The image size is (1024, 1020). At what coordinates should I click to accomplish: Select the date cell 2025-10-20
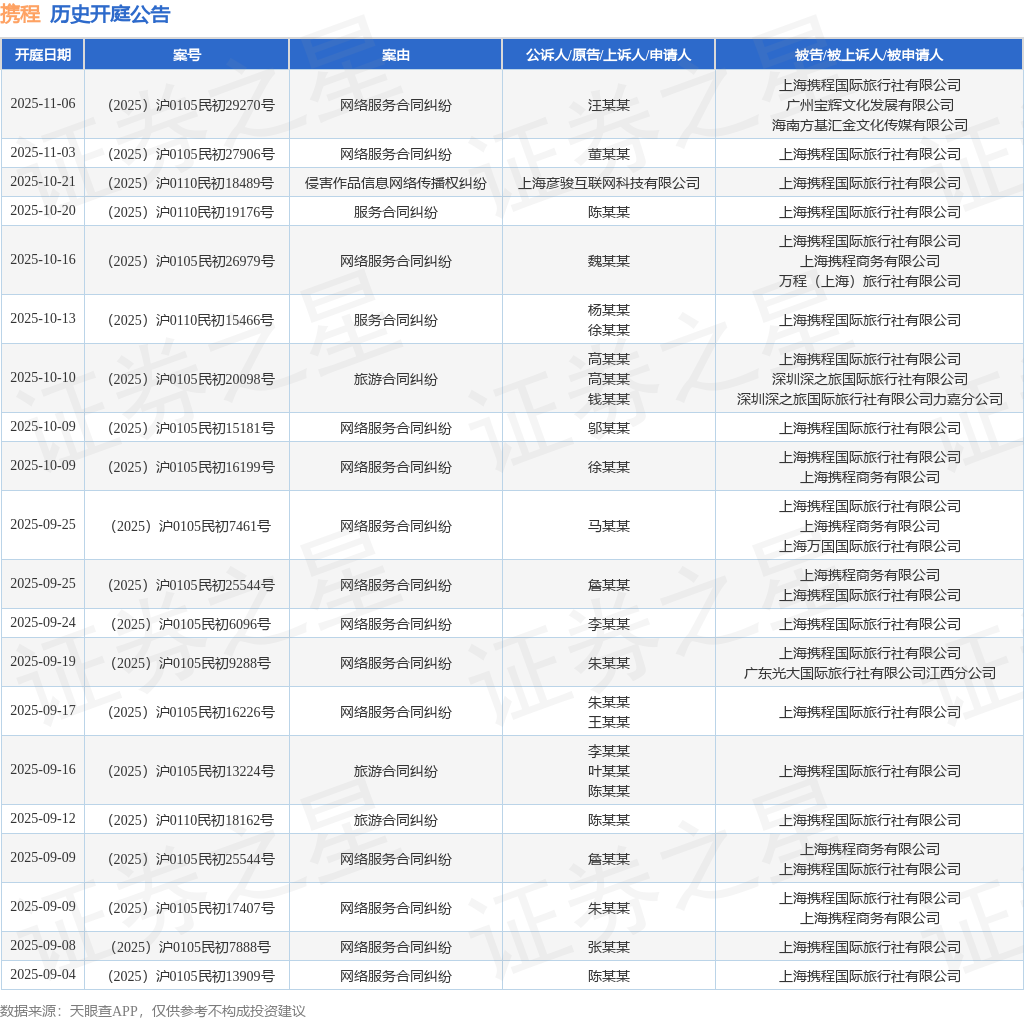coord(43,211)
